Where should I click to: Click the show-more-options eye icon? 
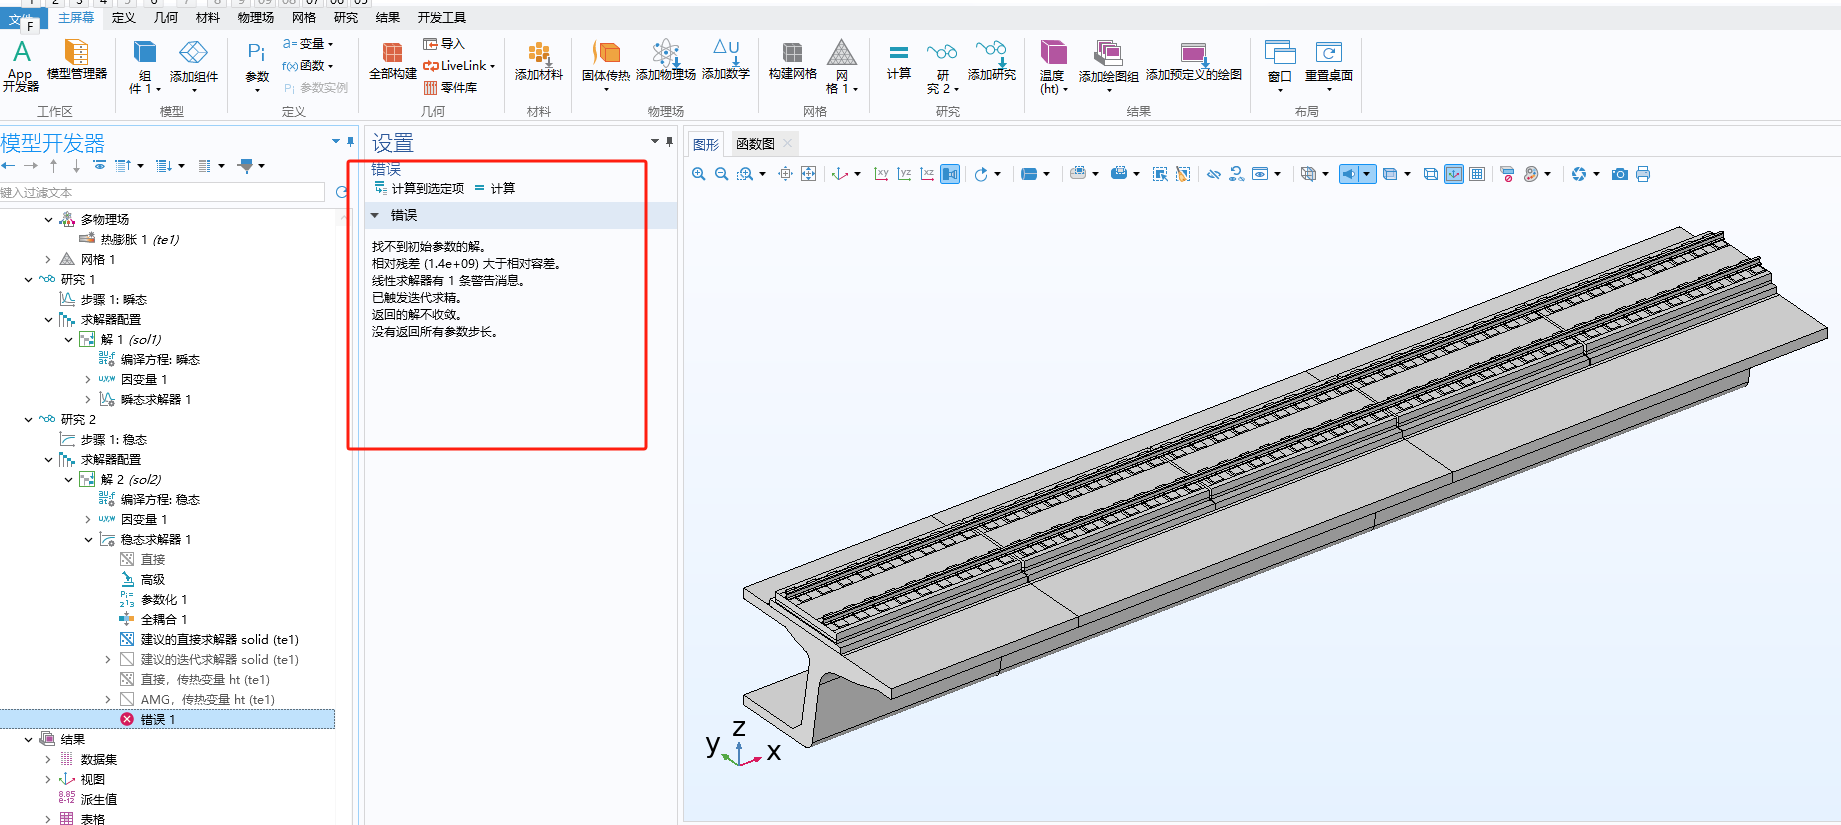(99, 166)
